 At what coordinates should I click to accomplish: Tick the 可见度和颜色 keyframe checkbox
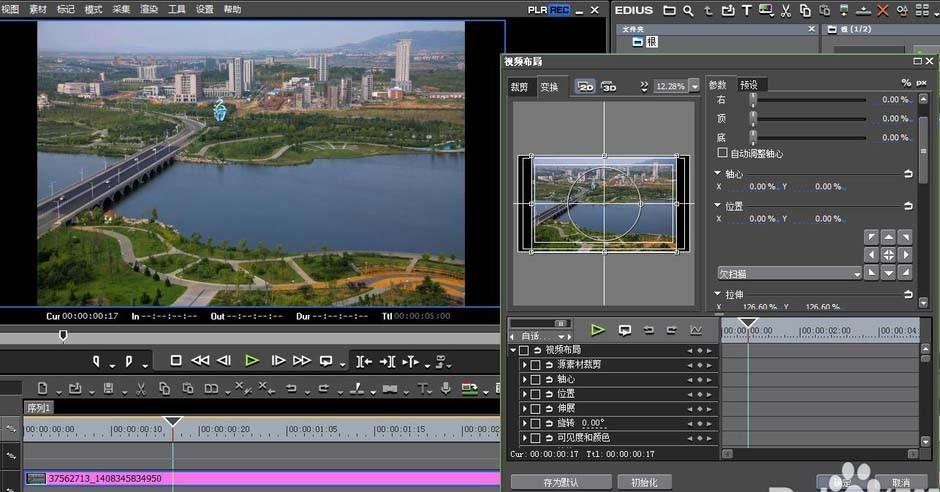click(x=536, y=438)
